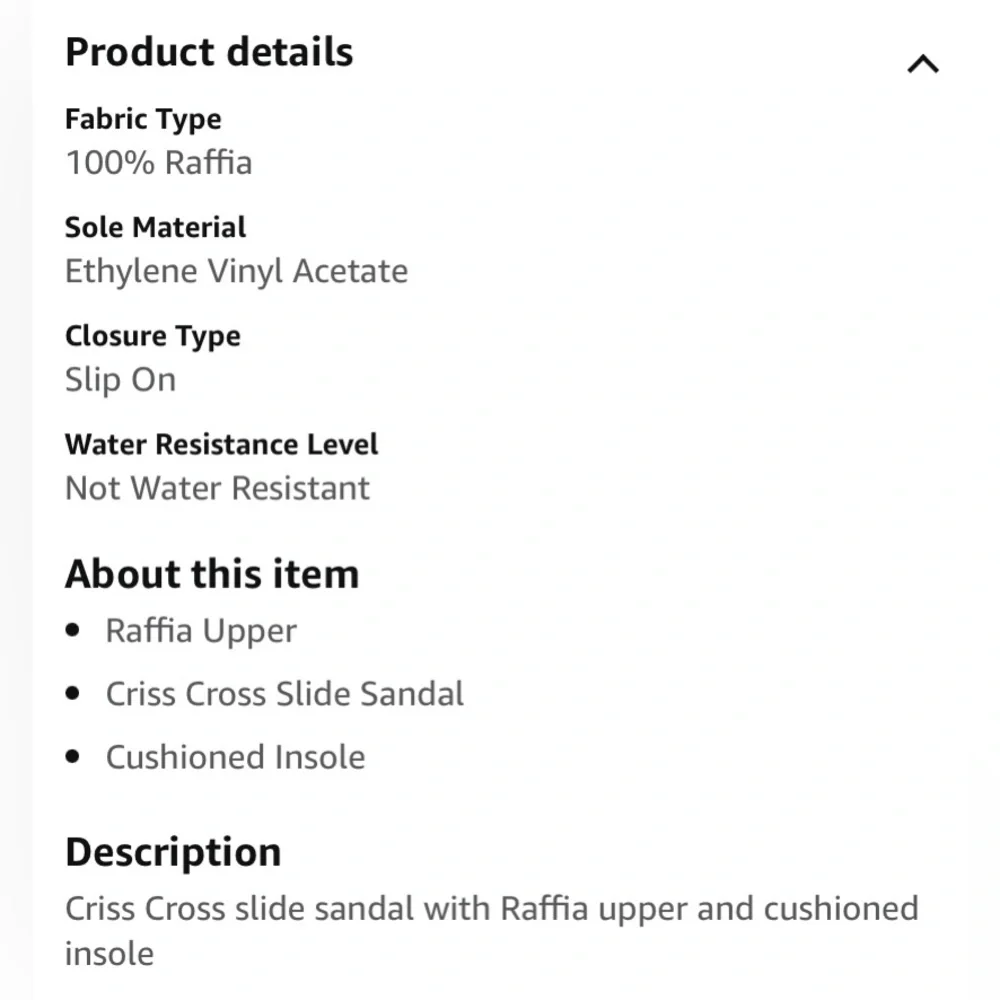Click the Product details heading
The image size is (1000, 1000).
(209, 52)
